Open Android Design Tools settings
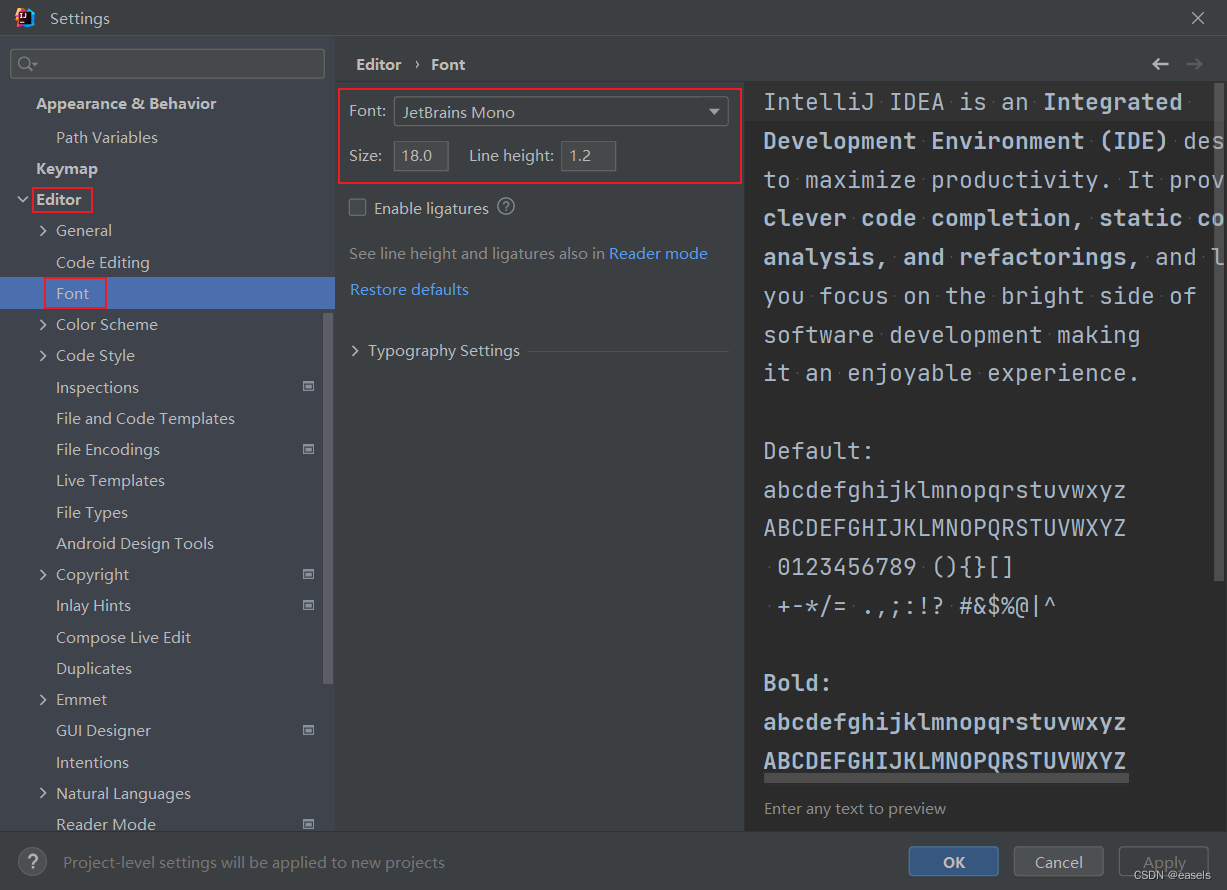Viewport: 1227px width, 890px height. [135, 543]
